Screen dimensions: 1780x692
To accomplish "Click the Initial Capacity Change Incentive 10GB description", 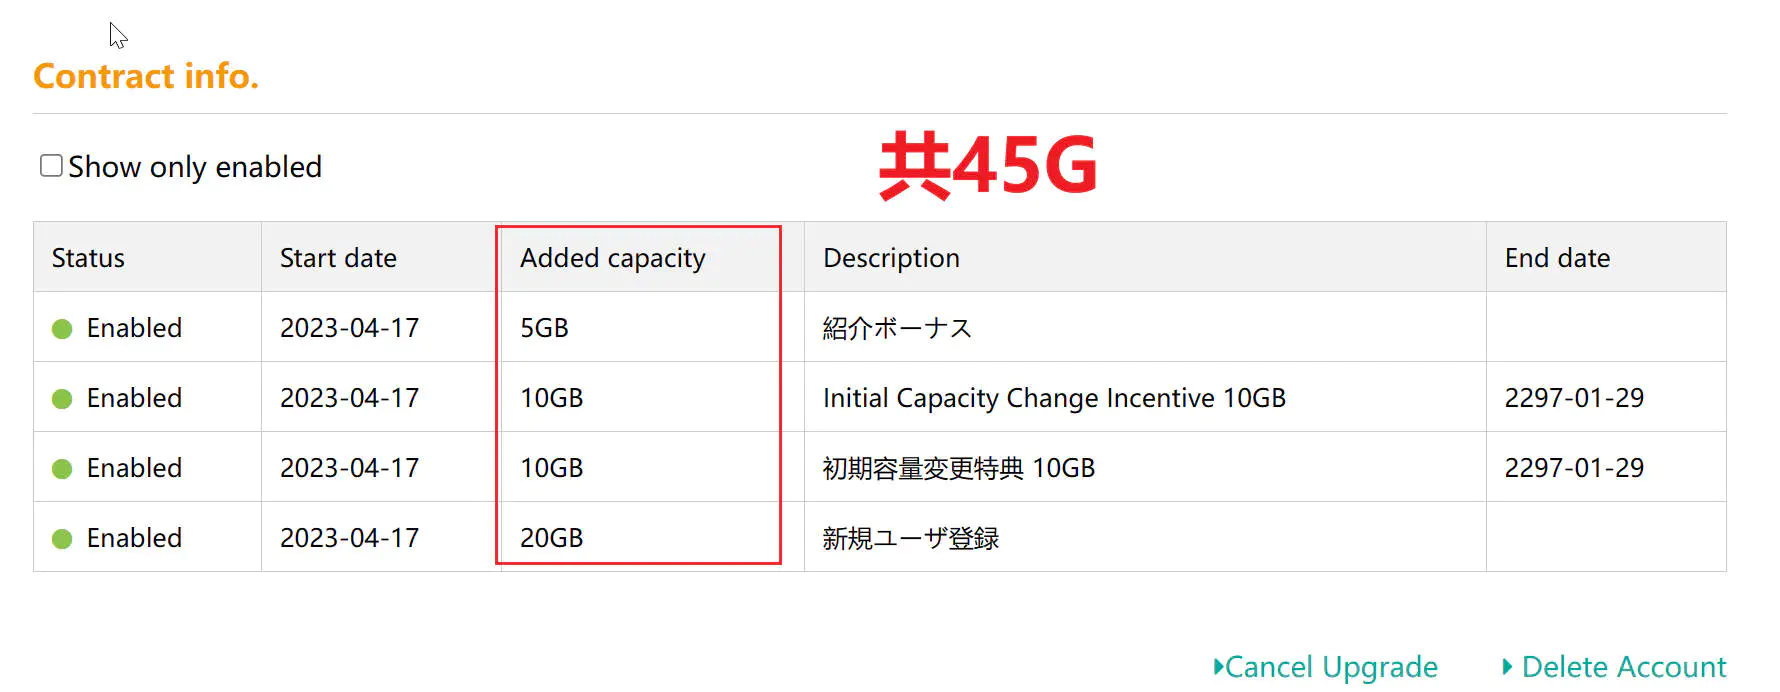I will 1054,398.
